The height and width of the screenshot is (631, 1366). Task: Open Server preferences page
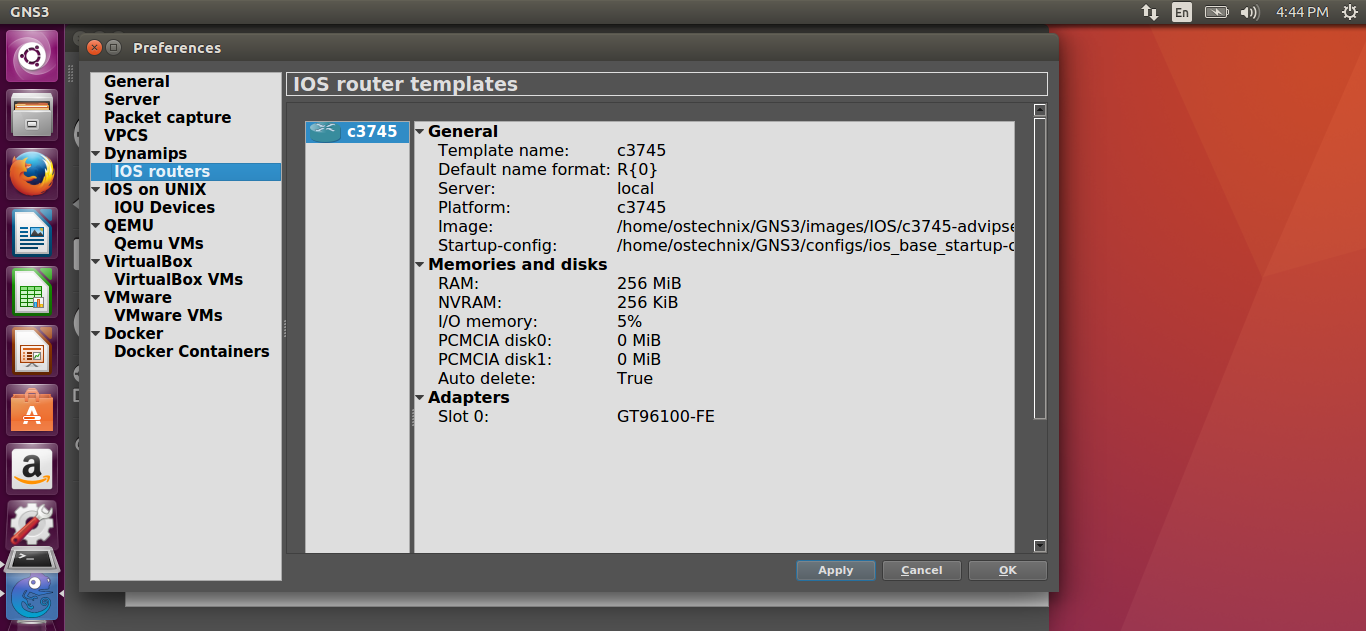[x=132, y=100]
